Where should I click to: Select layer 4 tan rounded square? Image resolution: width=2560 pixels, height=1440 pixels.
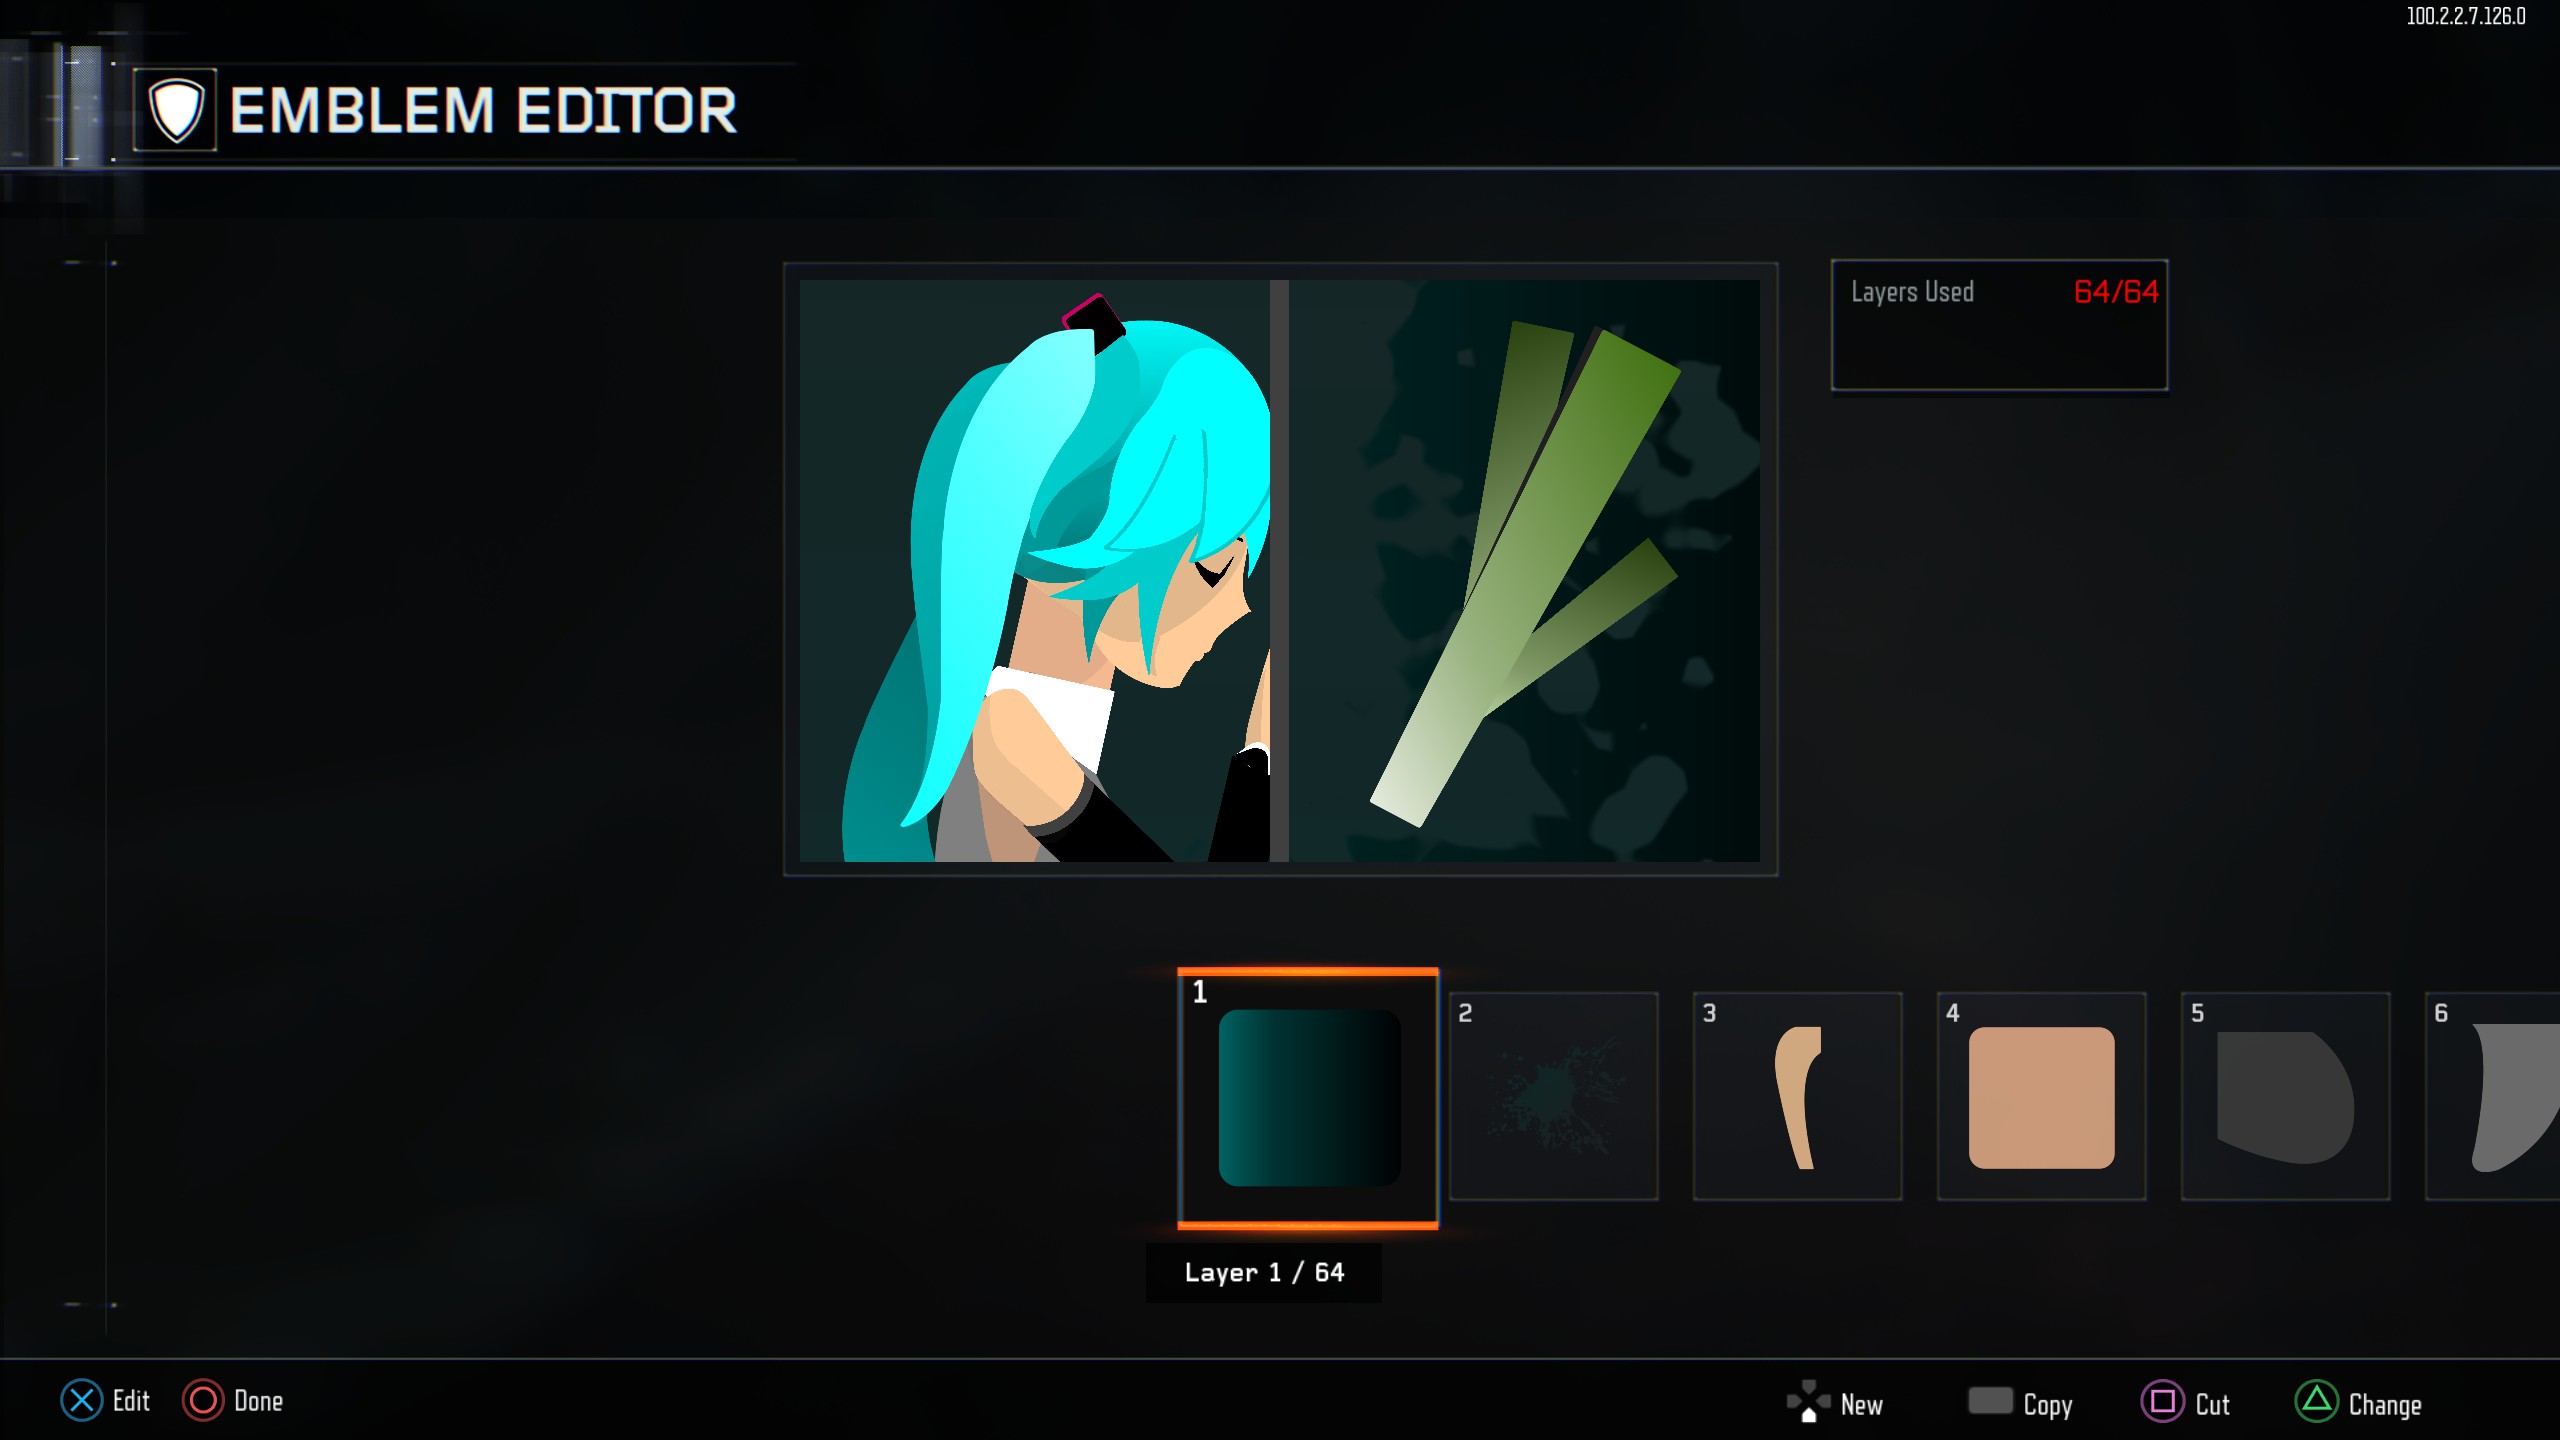point(2041,1097)
